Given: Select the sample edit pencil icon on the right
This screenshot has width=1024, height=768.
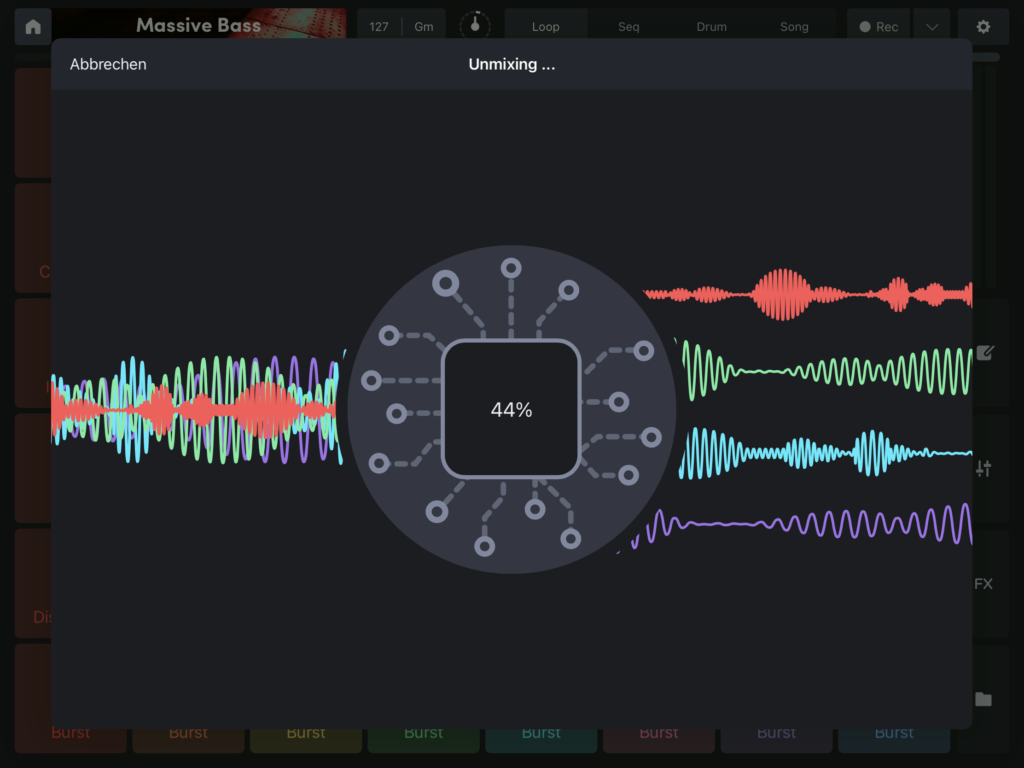Looking at the screenshot, I should tap(984, 352).
